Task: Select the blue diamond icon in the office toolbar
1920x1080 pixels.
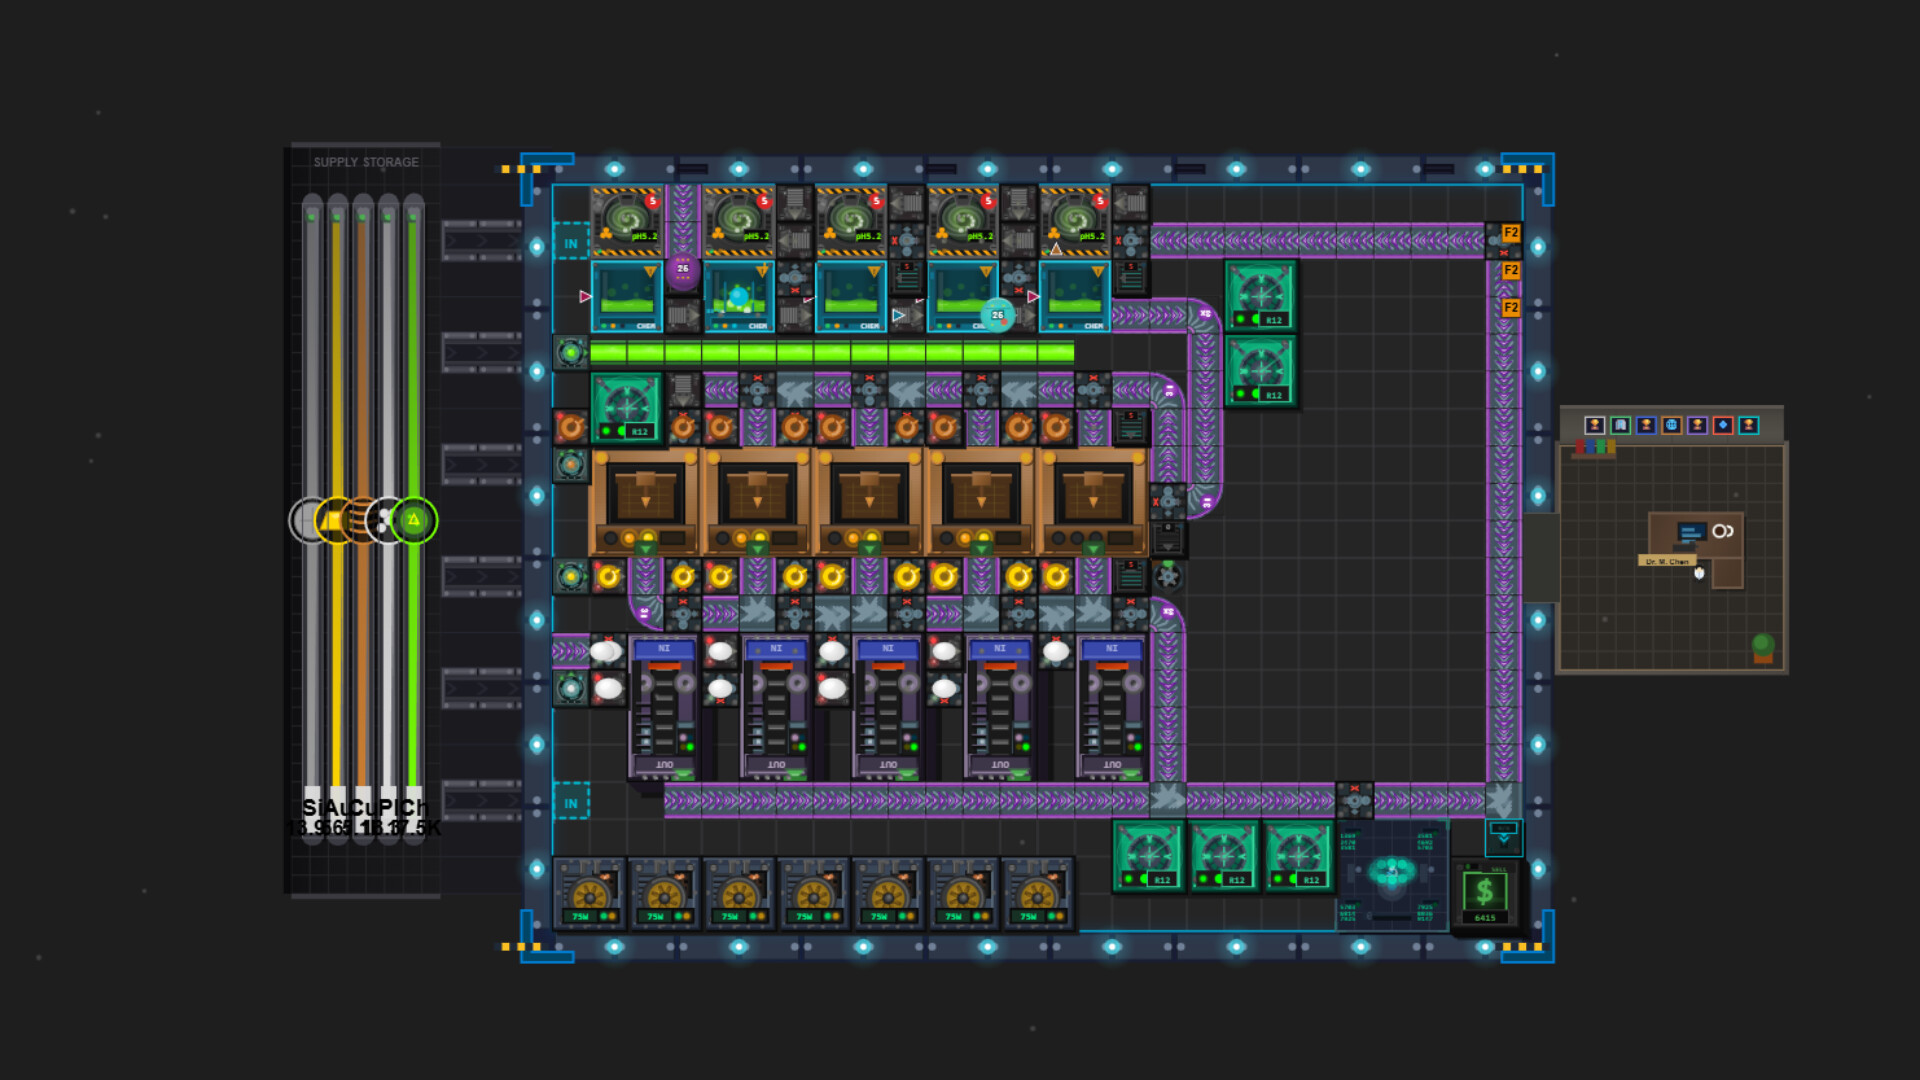Action: pos(1722,425)
